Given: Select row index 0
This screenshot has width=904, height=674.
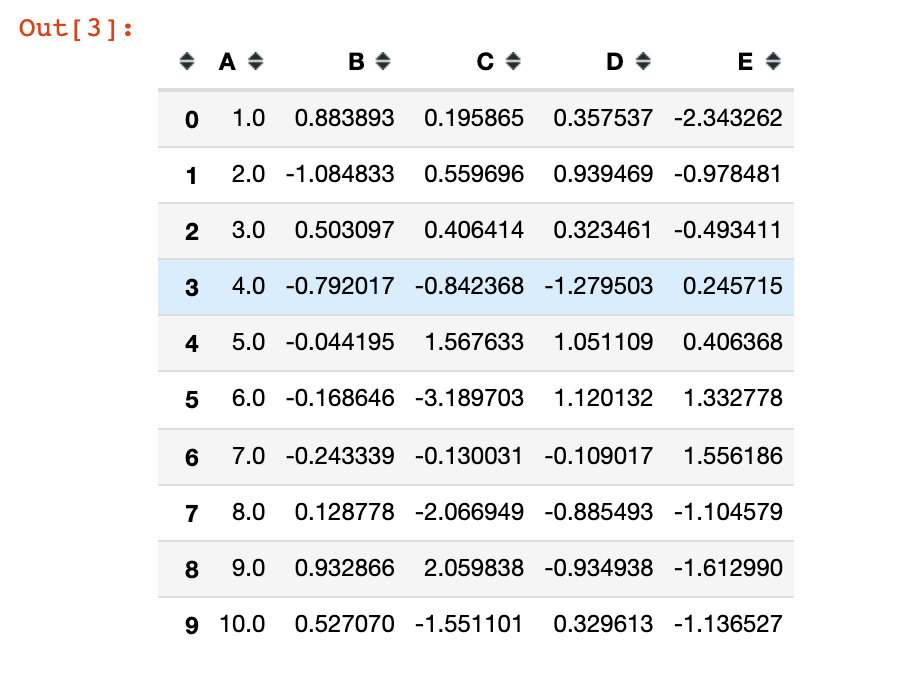Looking at the screenshot, I should tap(192, 119).
